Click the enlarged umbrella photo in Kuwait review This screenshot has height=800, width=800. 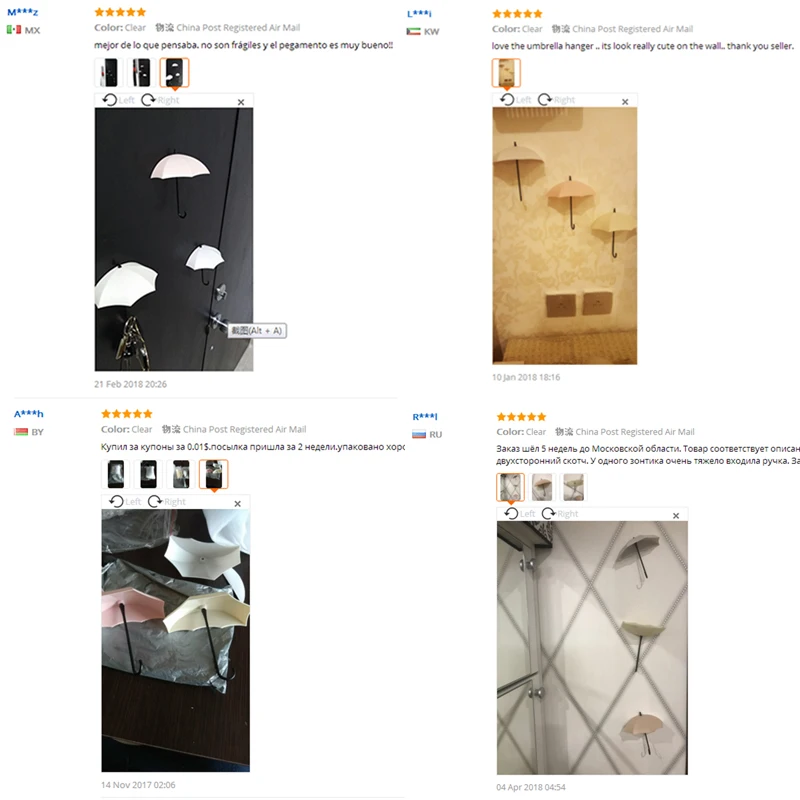[564, 235]
